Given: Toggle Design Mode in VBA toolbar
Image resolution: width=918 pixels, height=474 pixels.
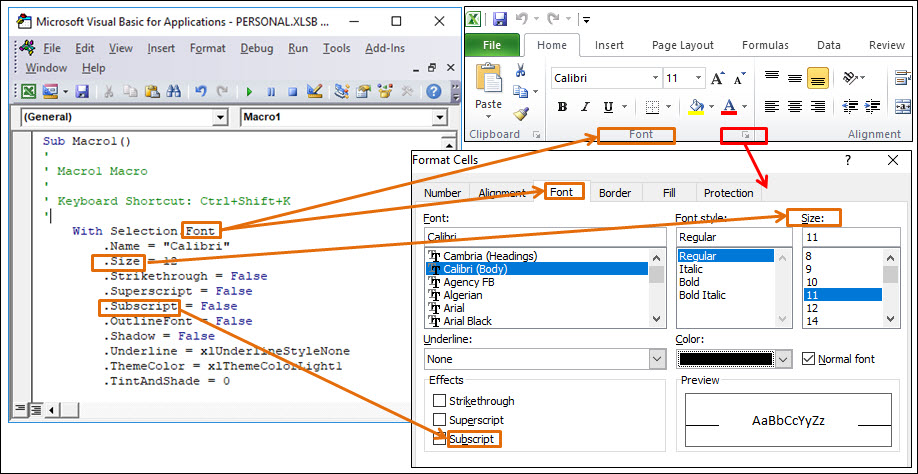Looking at the screenshot, I should point(314,91).
